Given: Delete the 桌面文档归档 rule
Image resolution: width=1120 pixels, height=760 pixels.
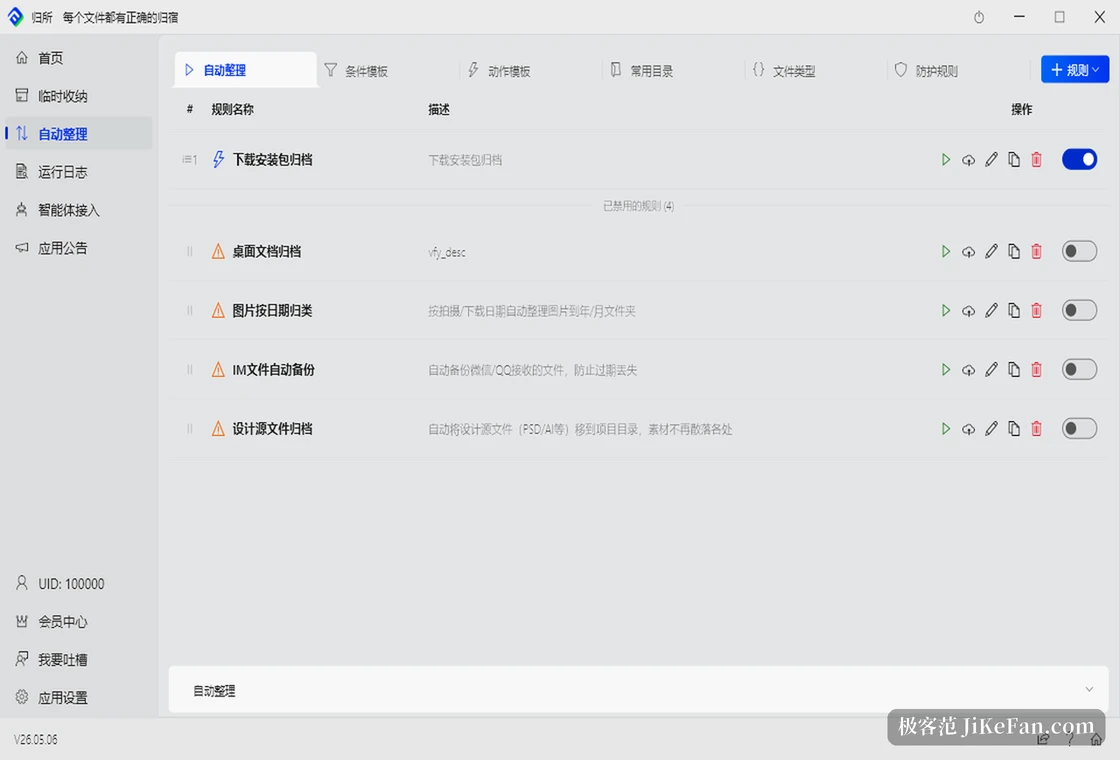Looking at the screenshot, I should tap(1036, 251).
